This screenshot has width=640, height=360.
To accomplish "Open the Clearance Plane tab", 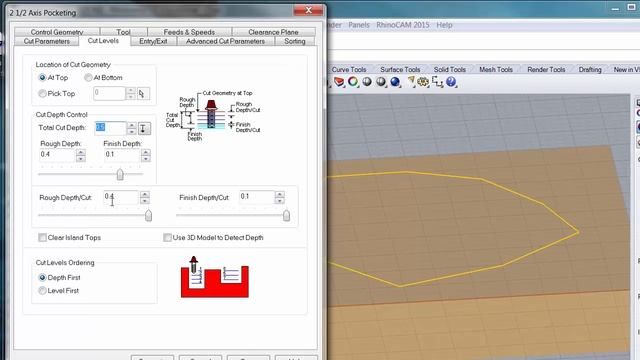I will (273, 32).
